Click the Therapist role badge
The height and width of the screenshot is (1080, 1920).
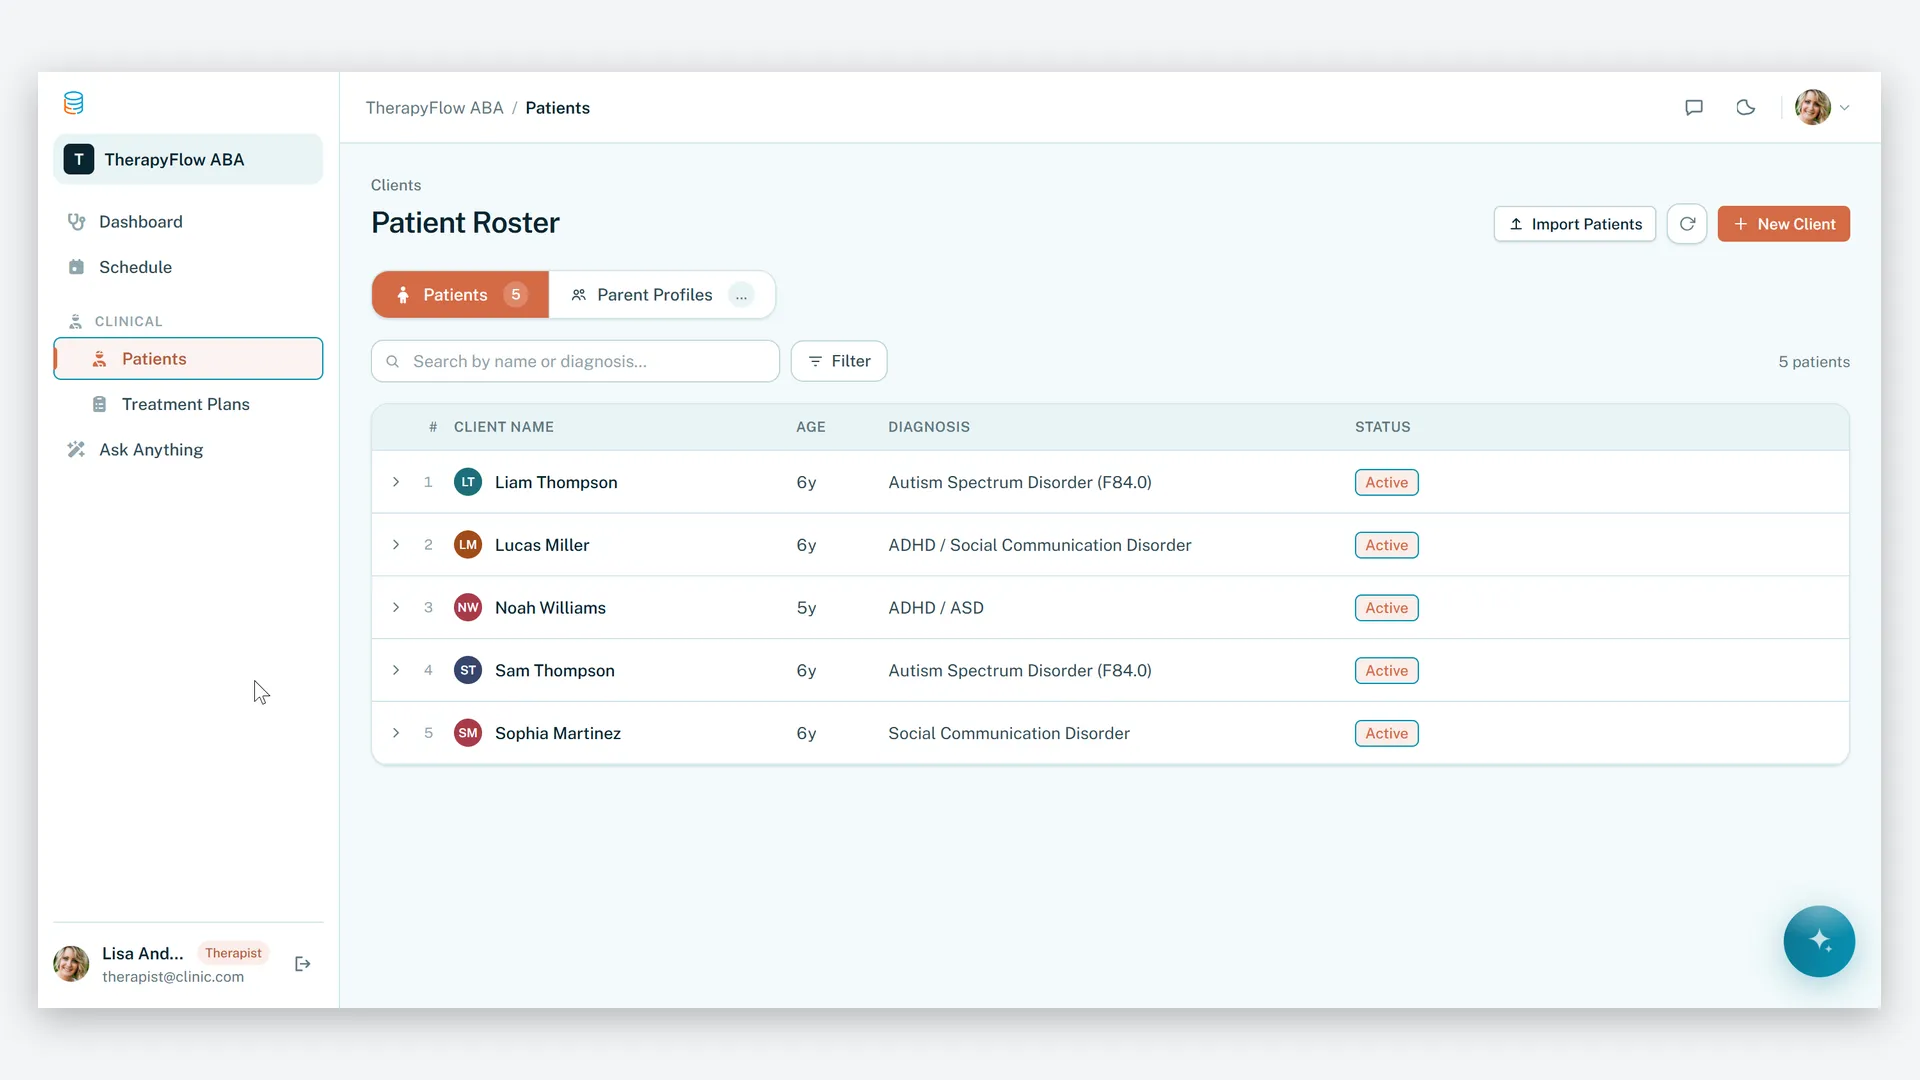click(x=233, y=953)
